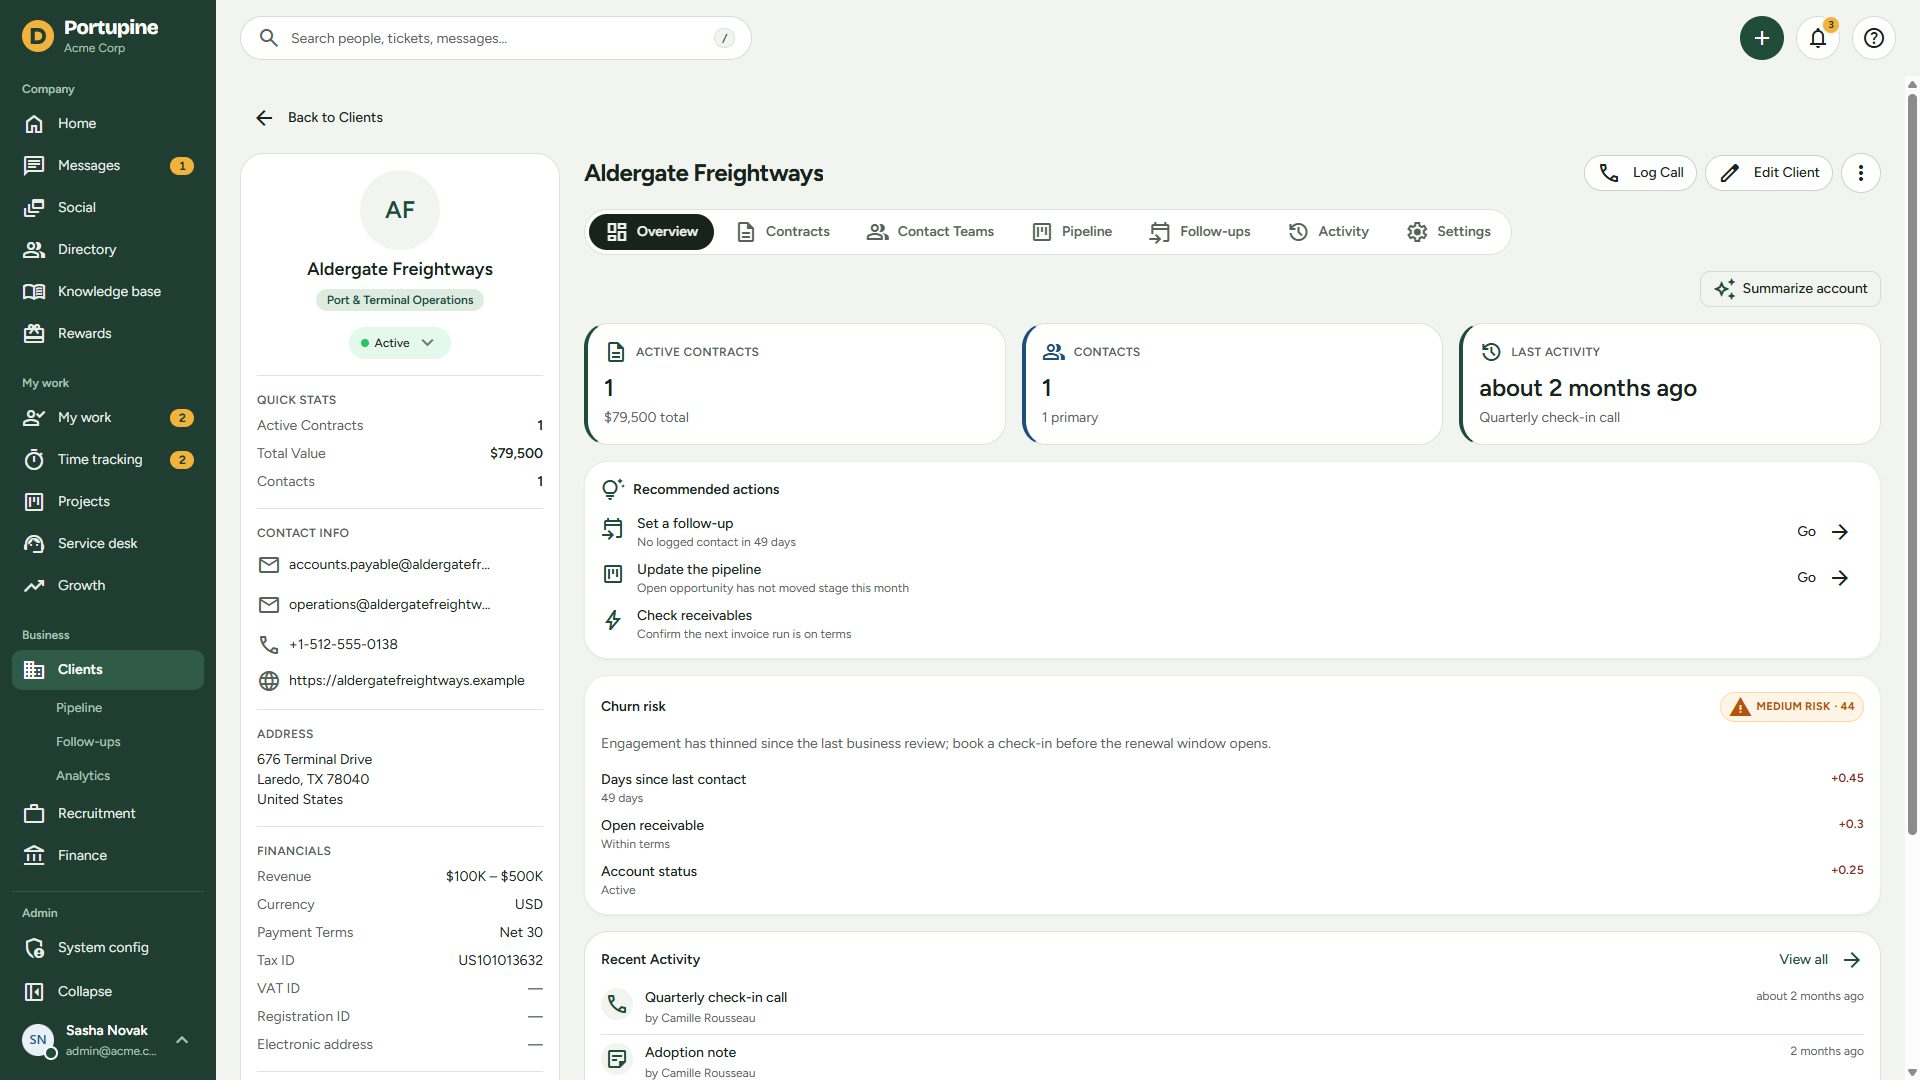
Task: Open the client Settings tab
Action: pos(1449,232)
